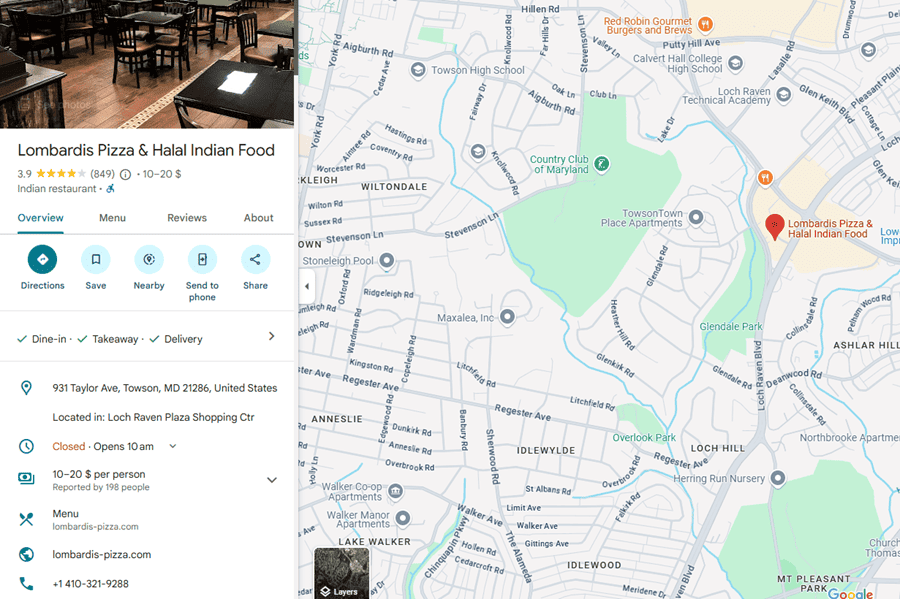Click the website globe icon
The height and width of the screenshot is (599, 900).
coord(26,554)
